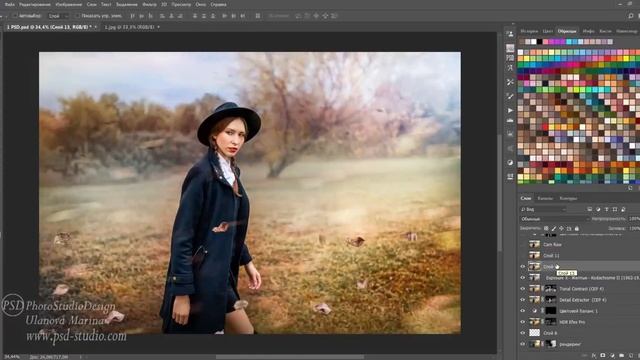Hide the Detail Extractor layer
640x360 pixels.
coord(523,300)
